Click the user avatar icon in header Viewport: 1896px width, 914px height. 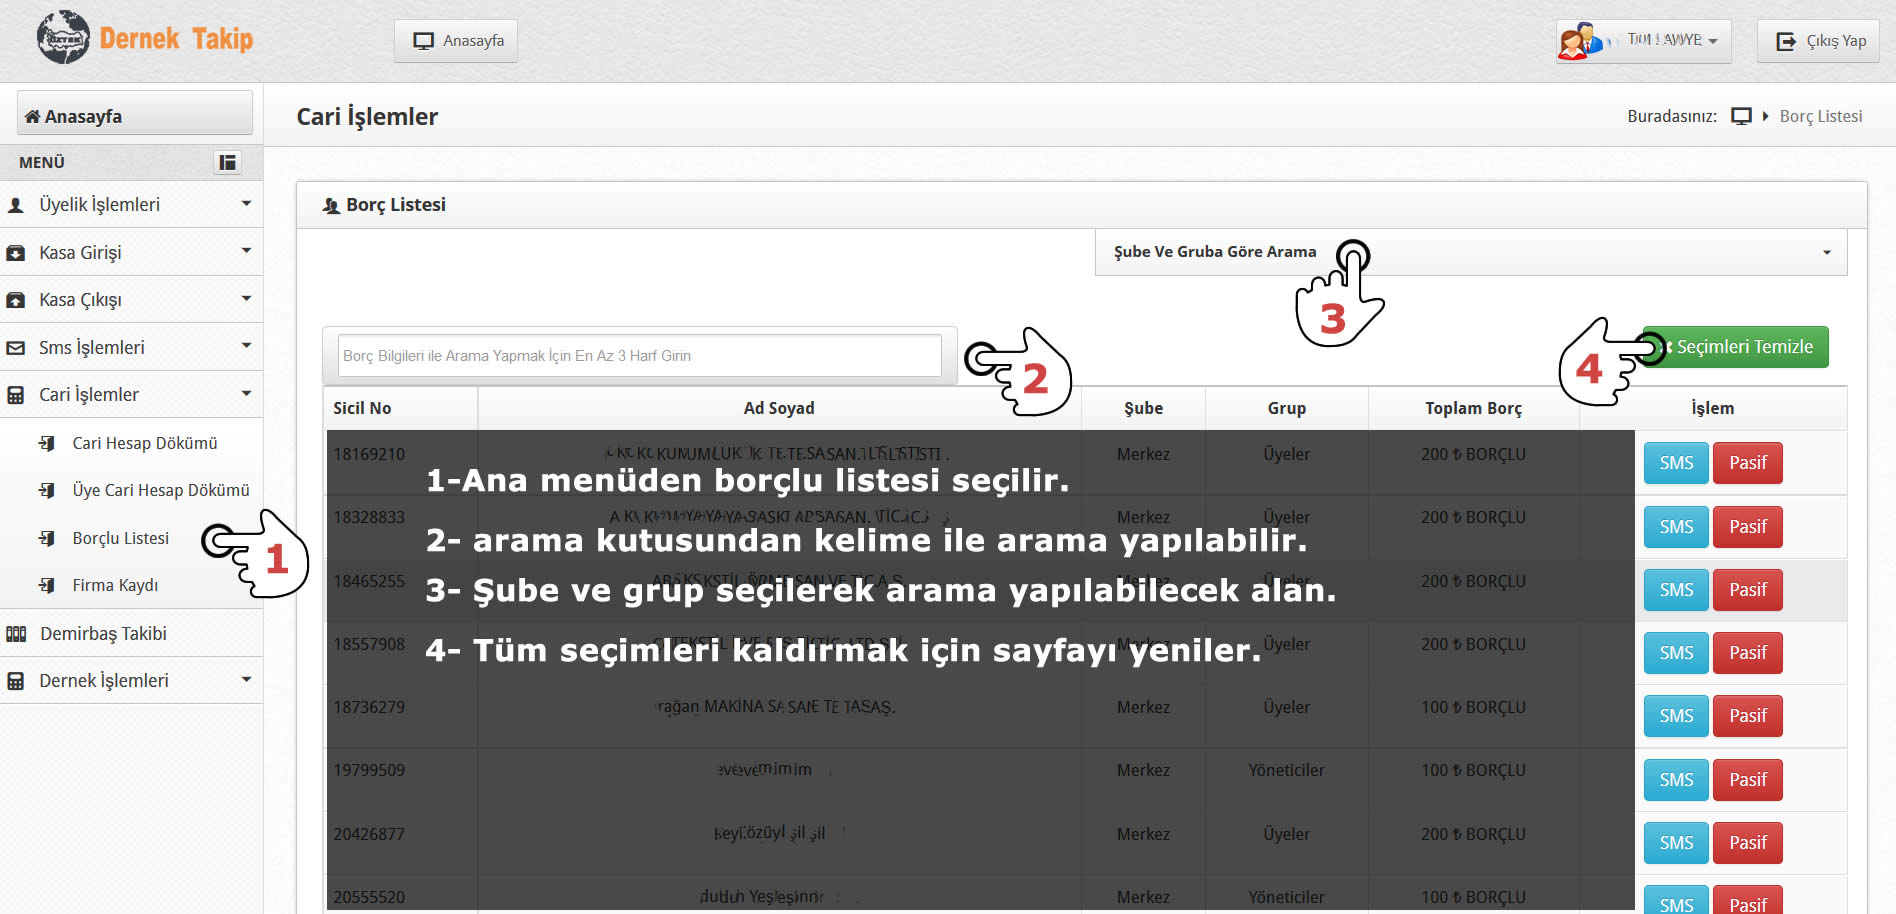click(1579, 41)
